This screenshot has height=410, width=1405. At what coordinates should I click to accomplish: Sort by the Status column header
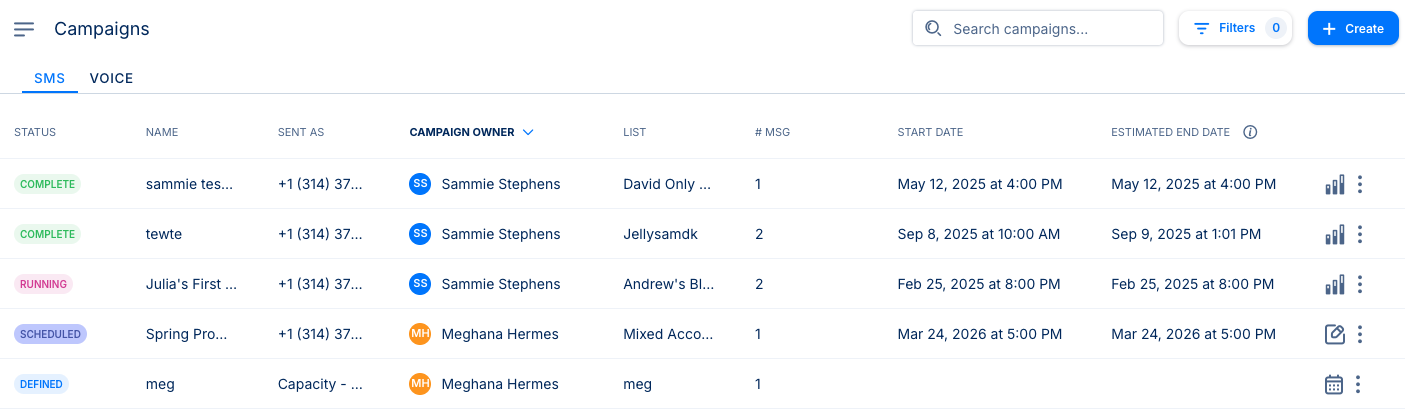(35, 132)
